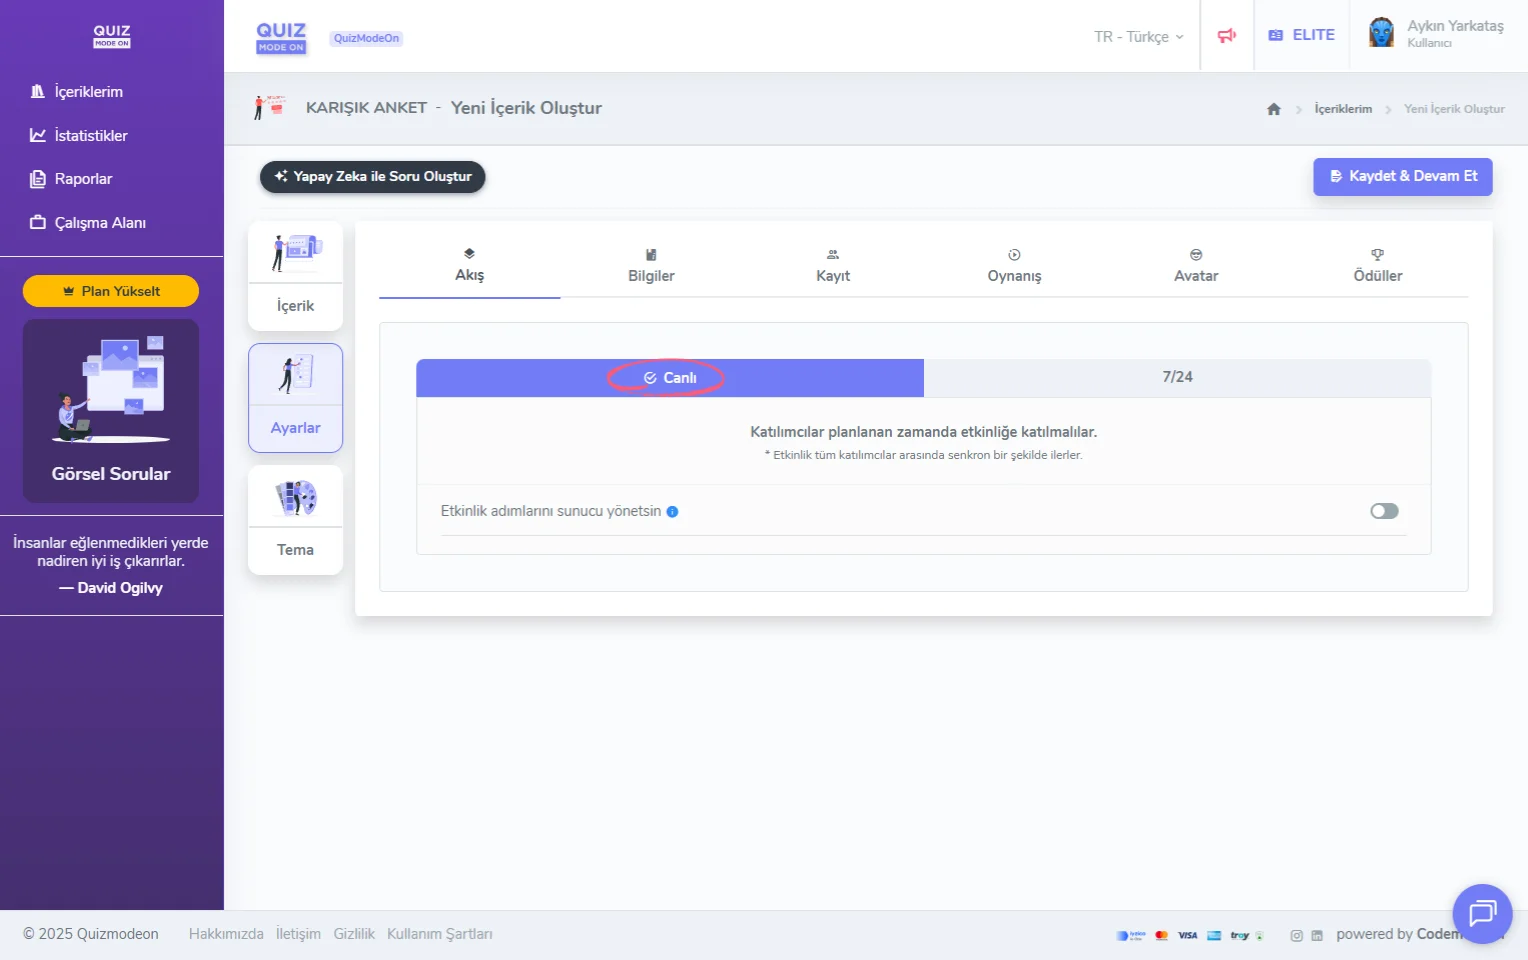Open Raporlar in the sidebar
The image size is (1528, 960).
(83, 179)
